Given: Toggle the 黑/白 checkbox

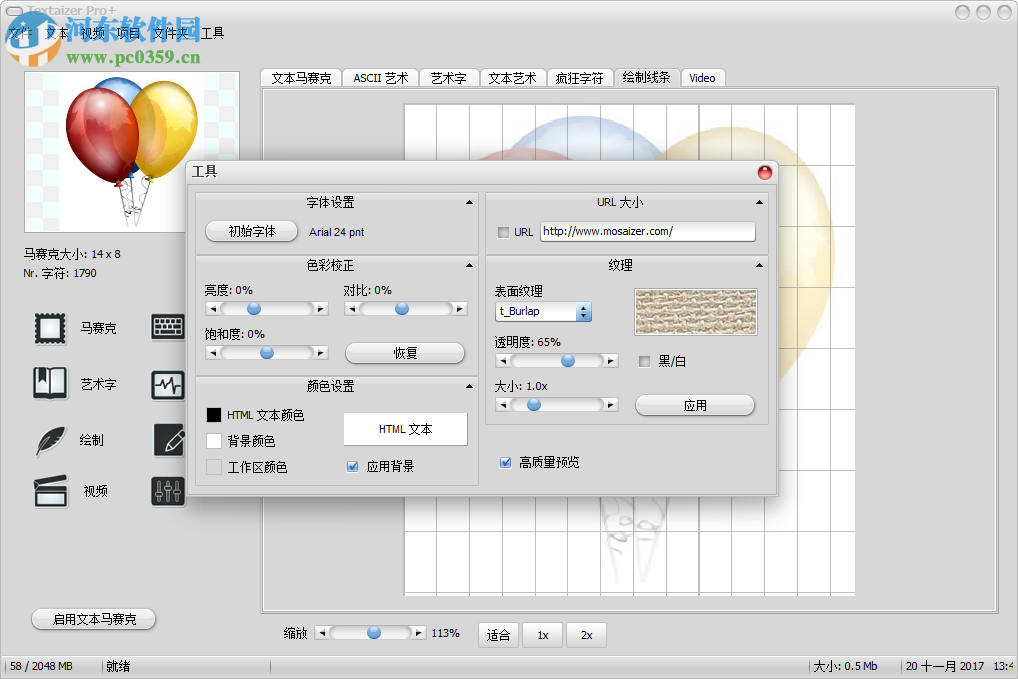Looking at the screenshot, I should click(x=644, y=363).
